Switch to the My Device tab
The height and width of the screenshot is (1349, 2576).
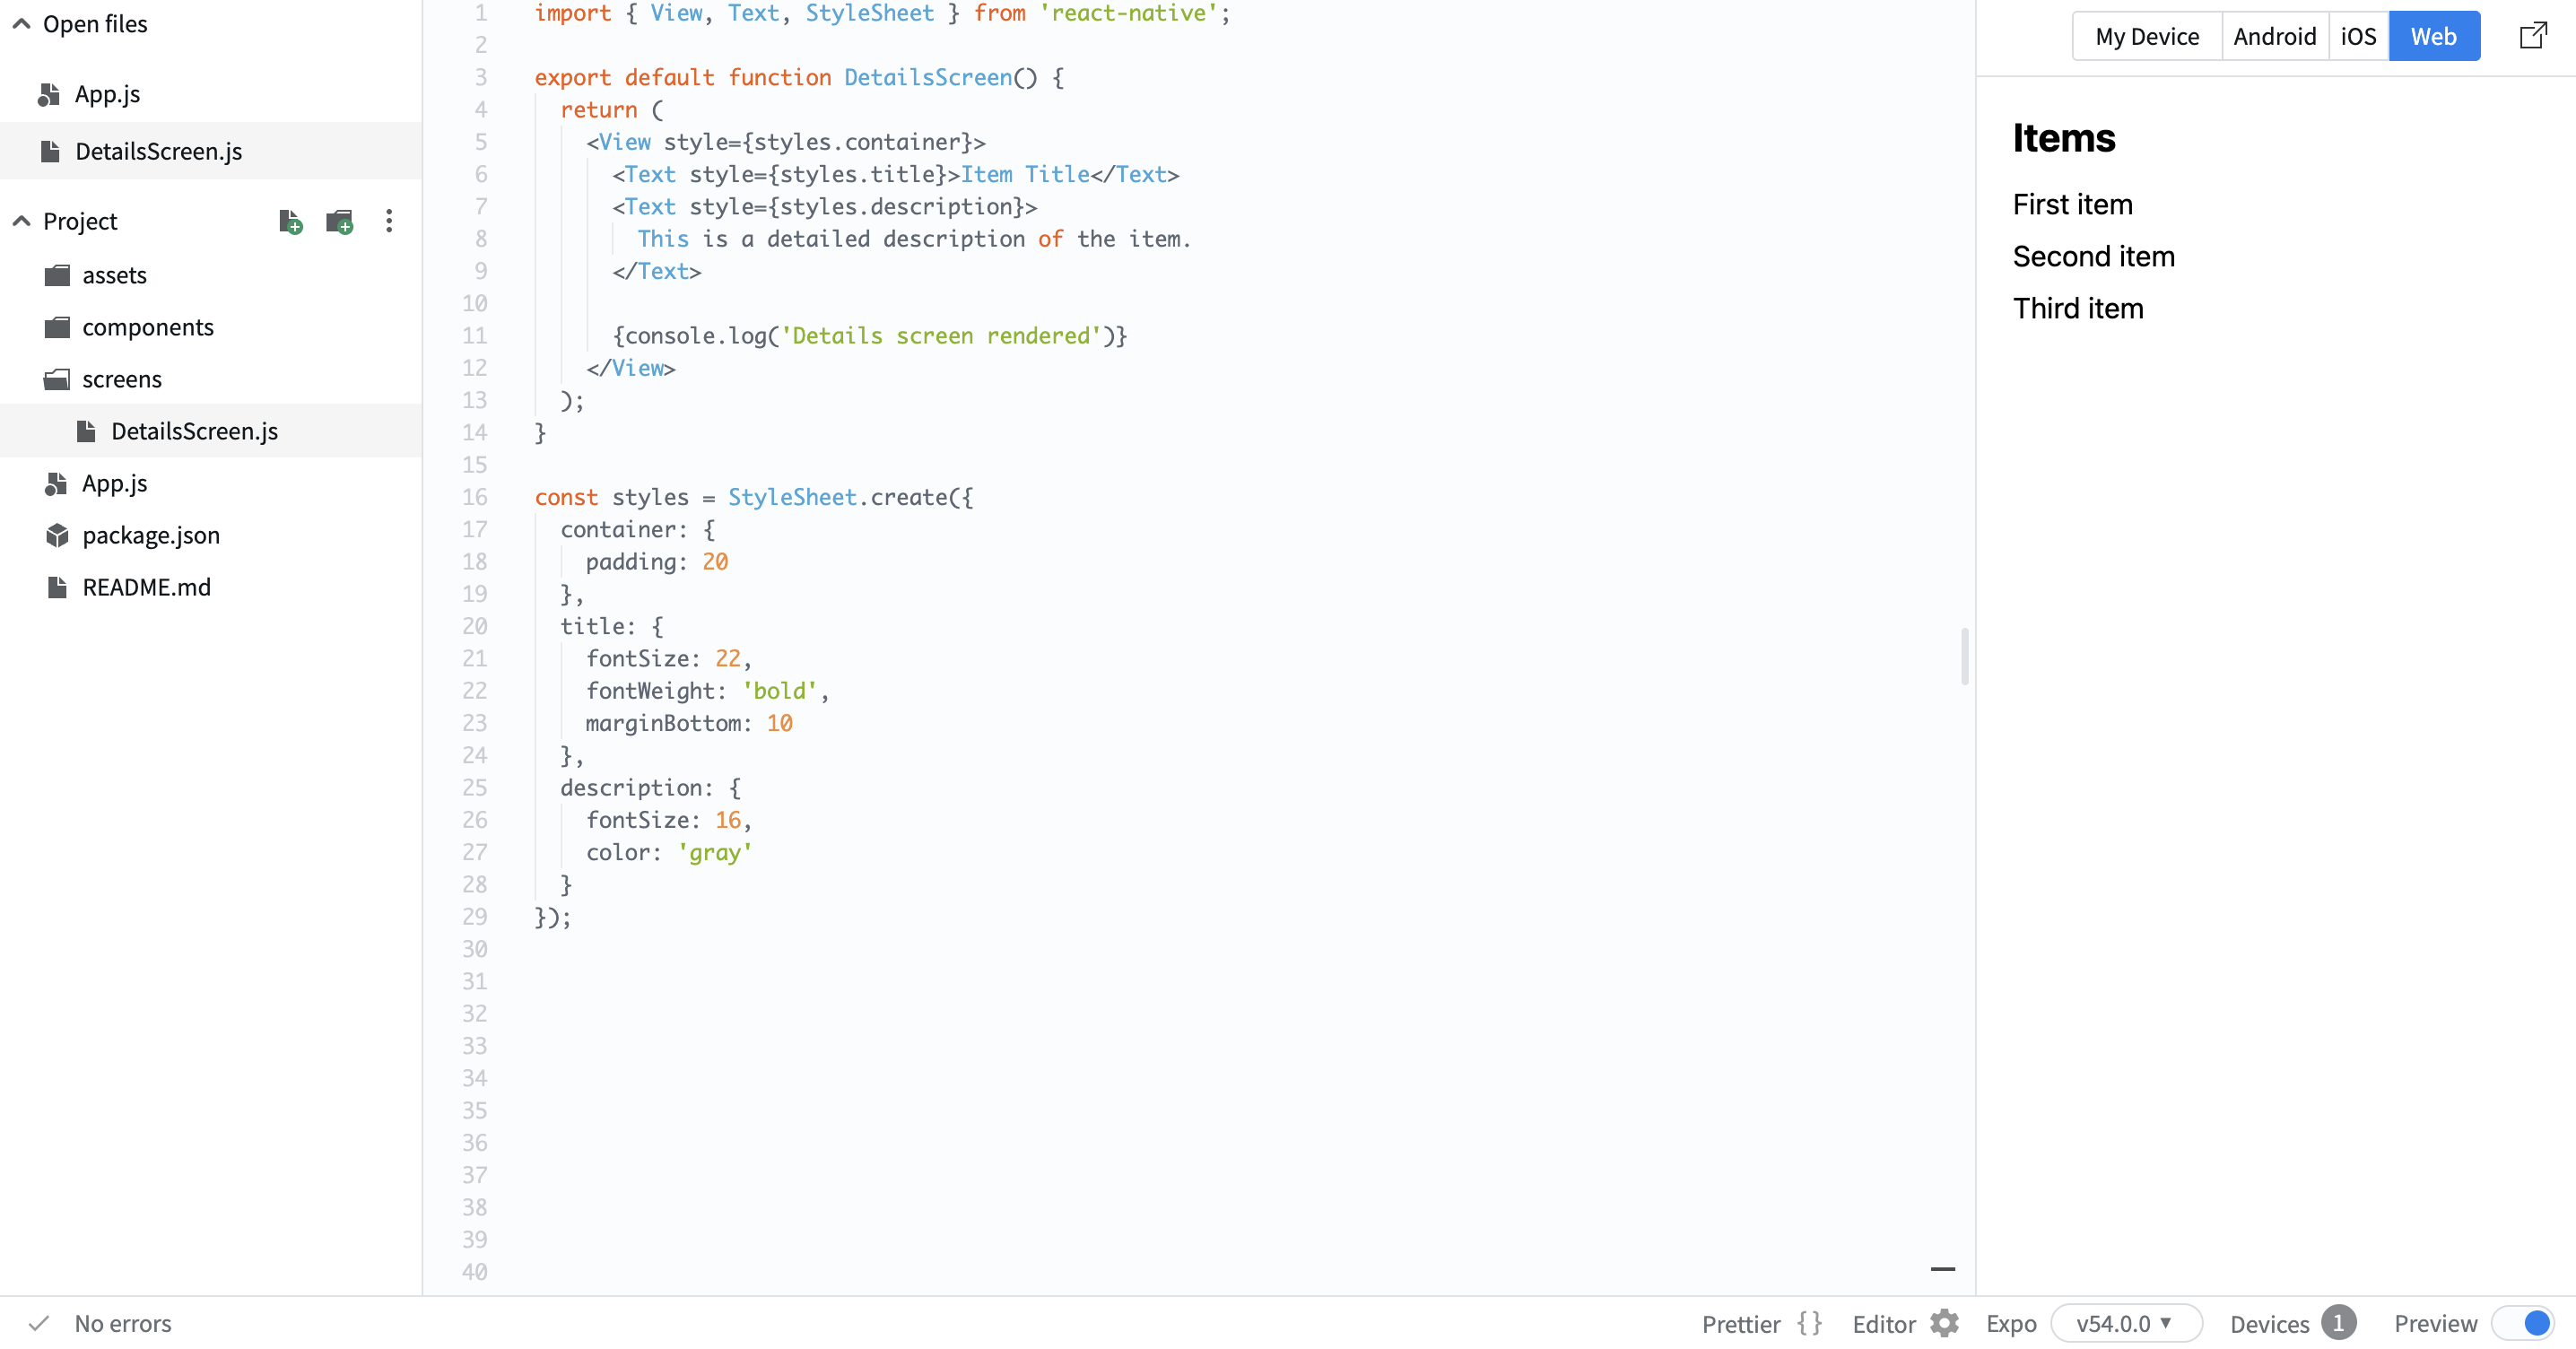pos(2146,36)
